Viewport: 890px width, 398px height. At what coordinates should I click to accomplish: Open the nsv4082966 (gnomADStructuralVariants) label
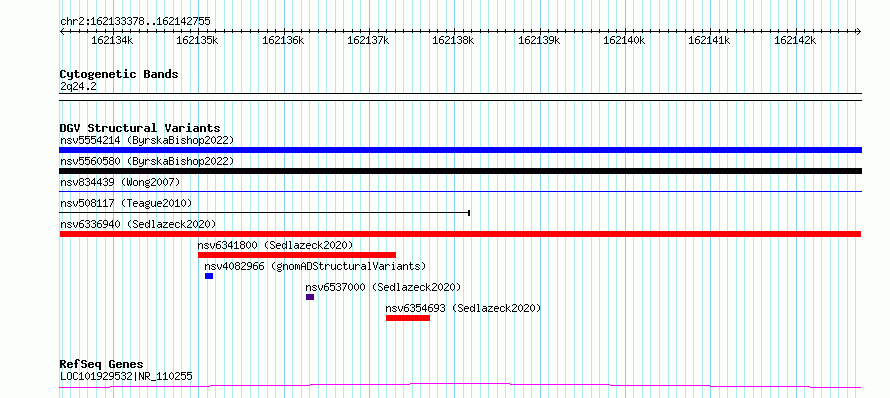pos(315,266)
